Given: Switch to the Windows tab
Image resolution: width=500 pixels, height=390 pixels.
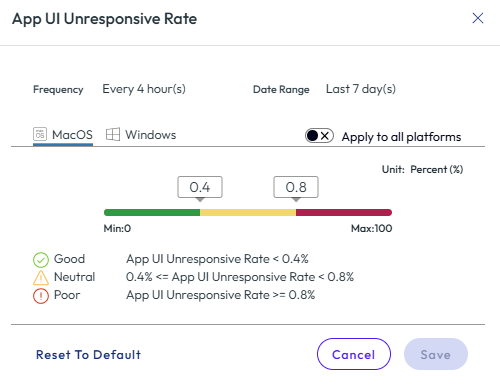Looking at the screenshot, I should click(x=141, y=135).
